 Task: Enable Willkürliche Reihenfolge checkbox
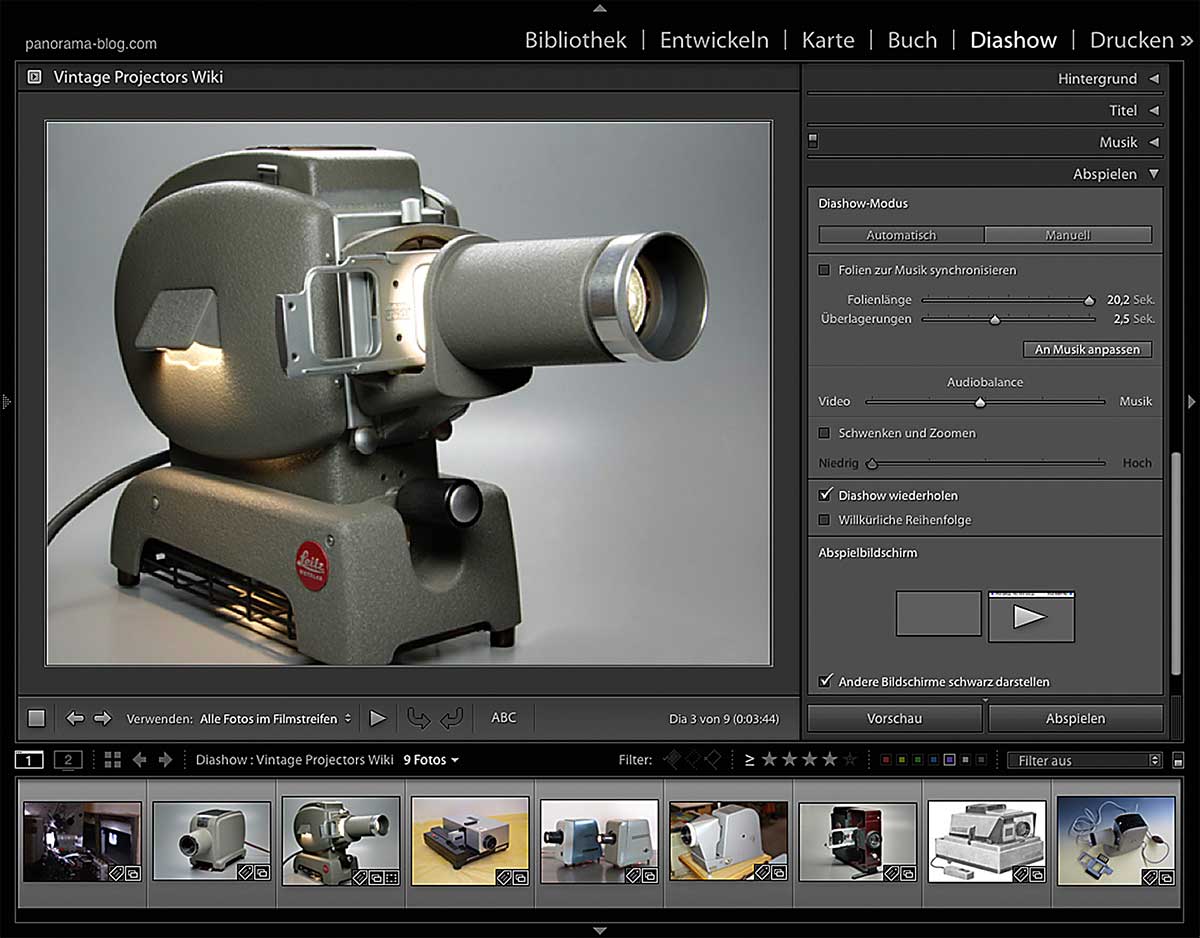click(x=824, y=520)
